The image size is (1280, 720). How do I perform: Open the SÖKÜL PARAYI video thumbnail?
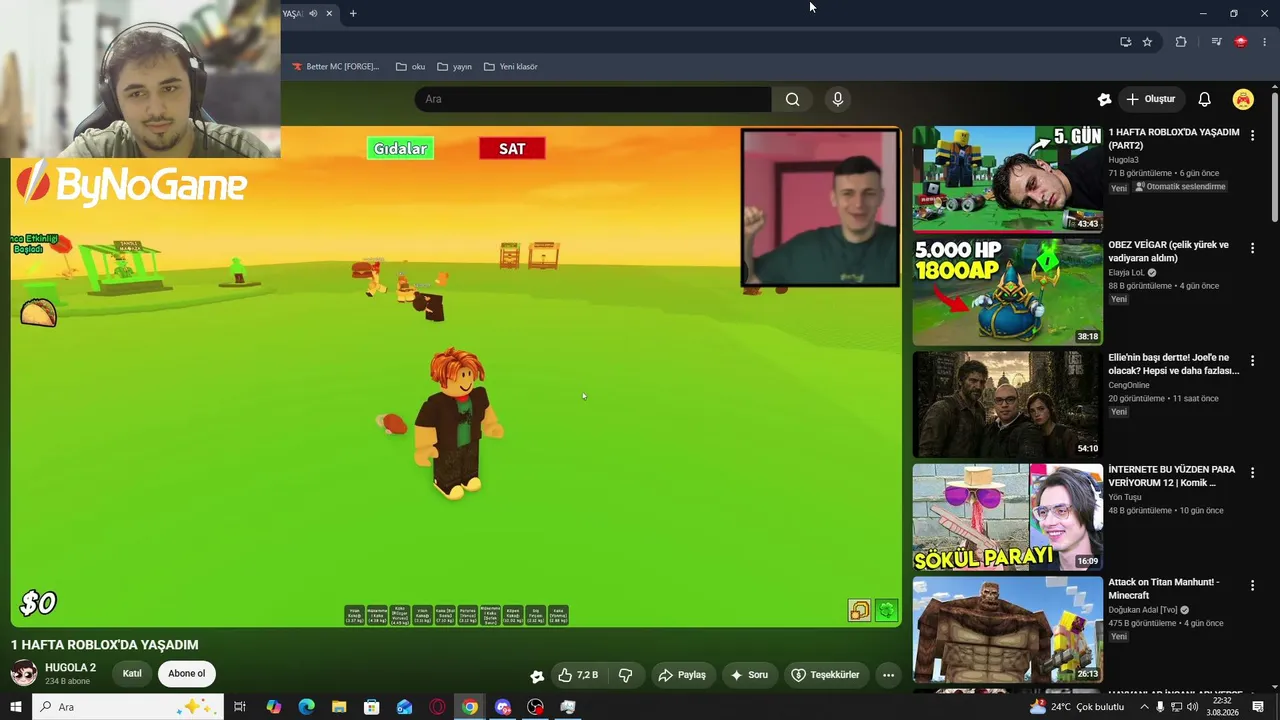click(1007, 517)
